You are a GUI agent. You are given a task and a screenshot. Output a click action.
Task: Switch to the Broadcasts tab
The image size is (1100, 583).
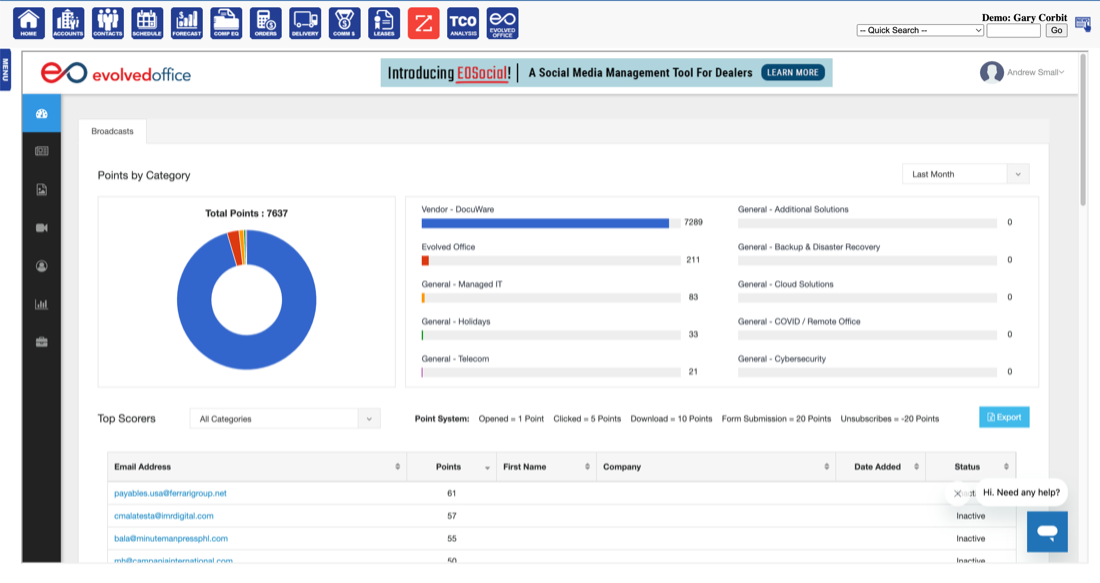click(112, 131)
